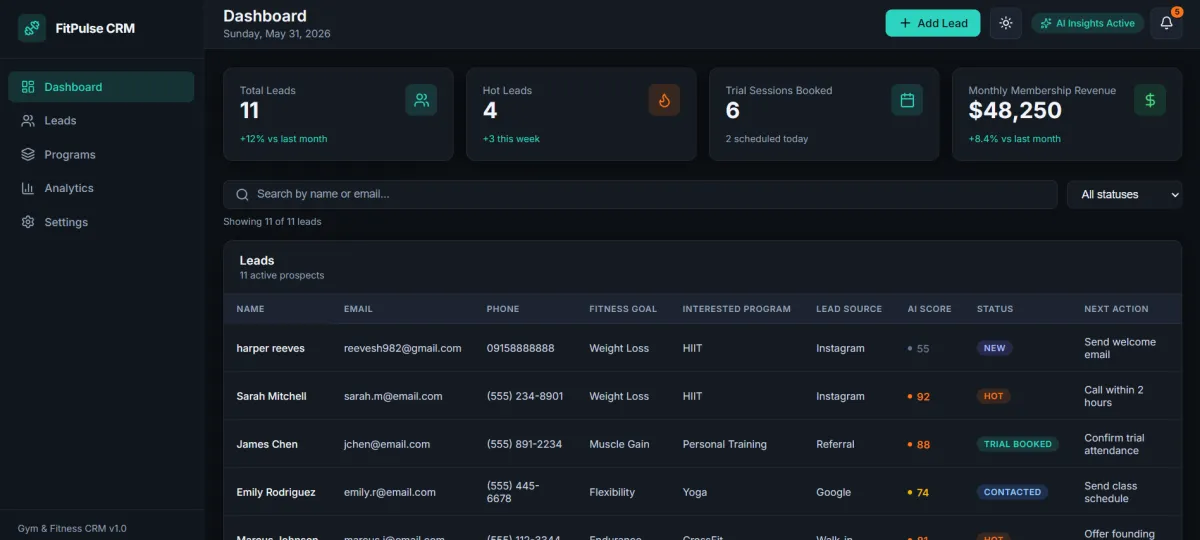Click the Hot Leads flame icon
Screen dimensions: 1200x540
point(664,100)
